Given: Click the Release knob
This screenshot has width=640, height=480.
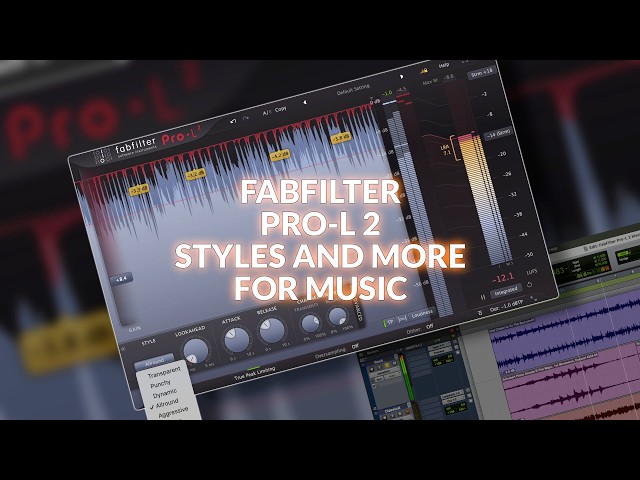Looking at the screenshot, I should pyautogui.click(x=272, y=330).
